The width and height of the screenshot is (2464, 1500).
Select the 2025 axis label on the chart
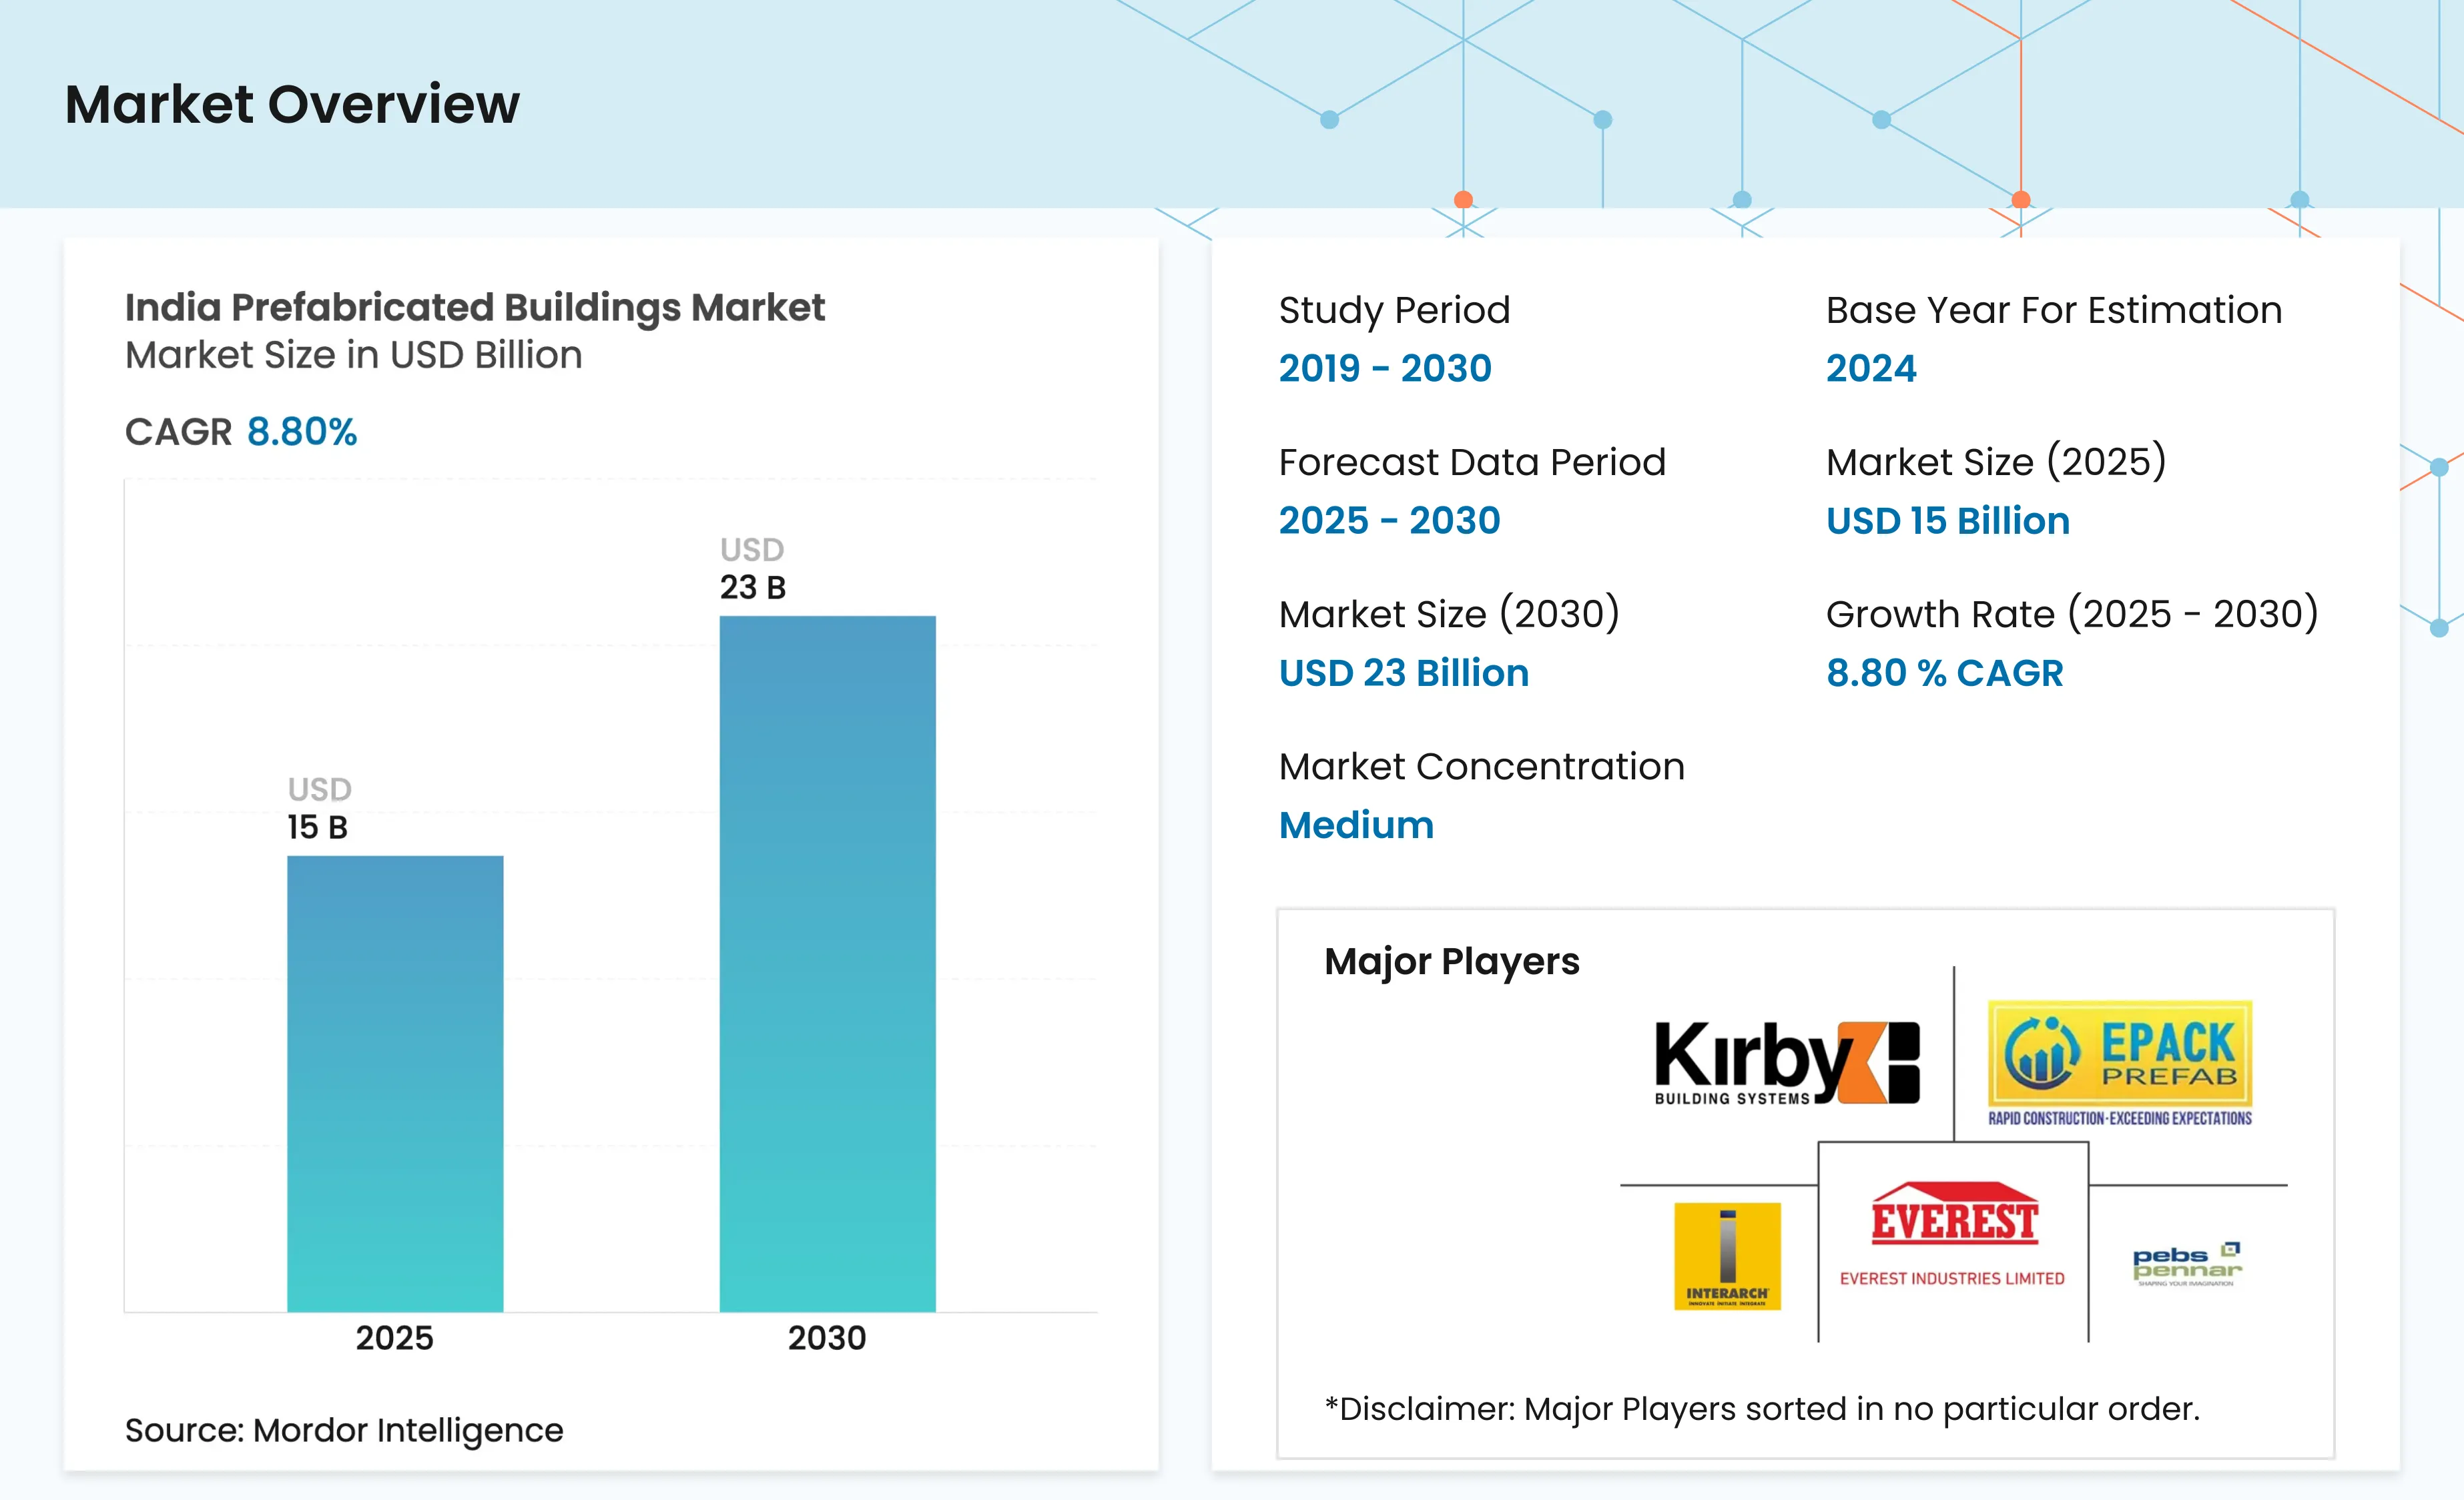click(x=394, y=1337)
